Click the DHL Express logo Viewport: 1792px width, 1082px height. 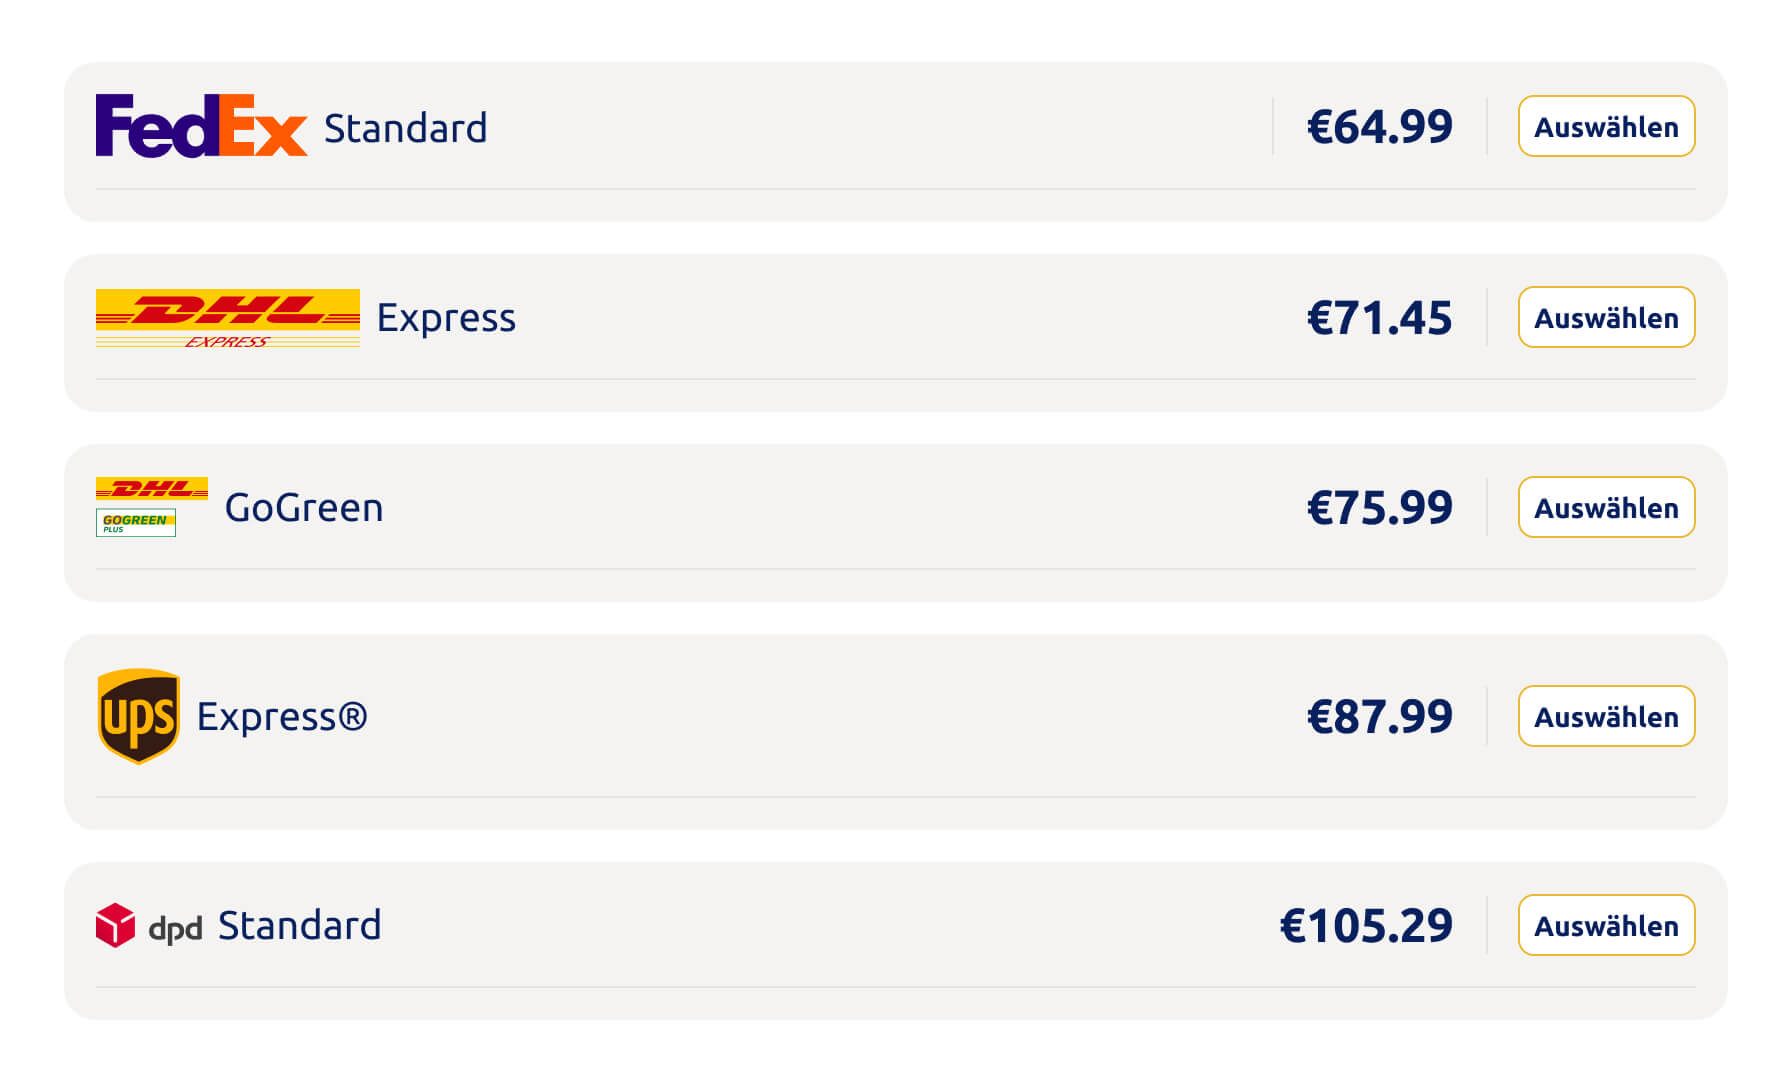[227, 318]
